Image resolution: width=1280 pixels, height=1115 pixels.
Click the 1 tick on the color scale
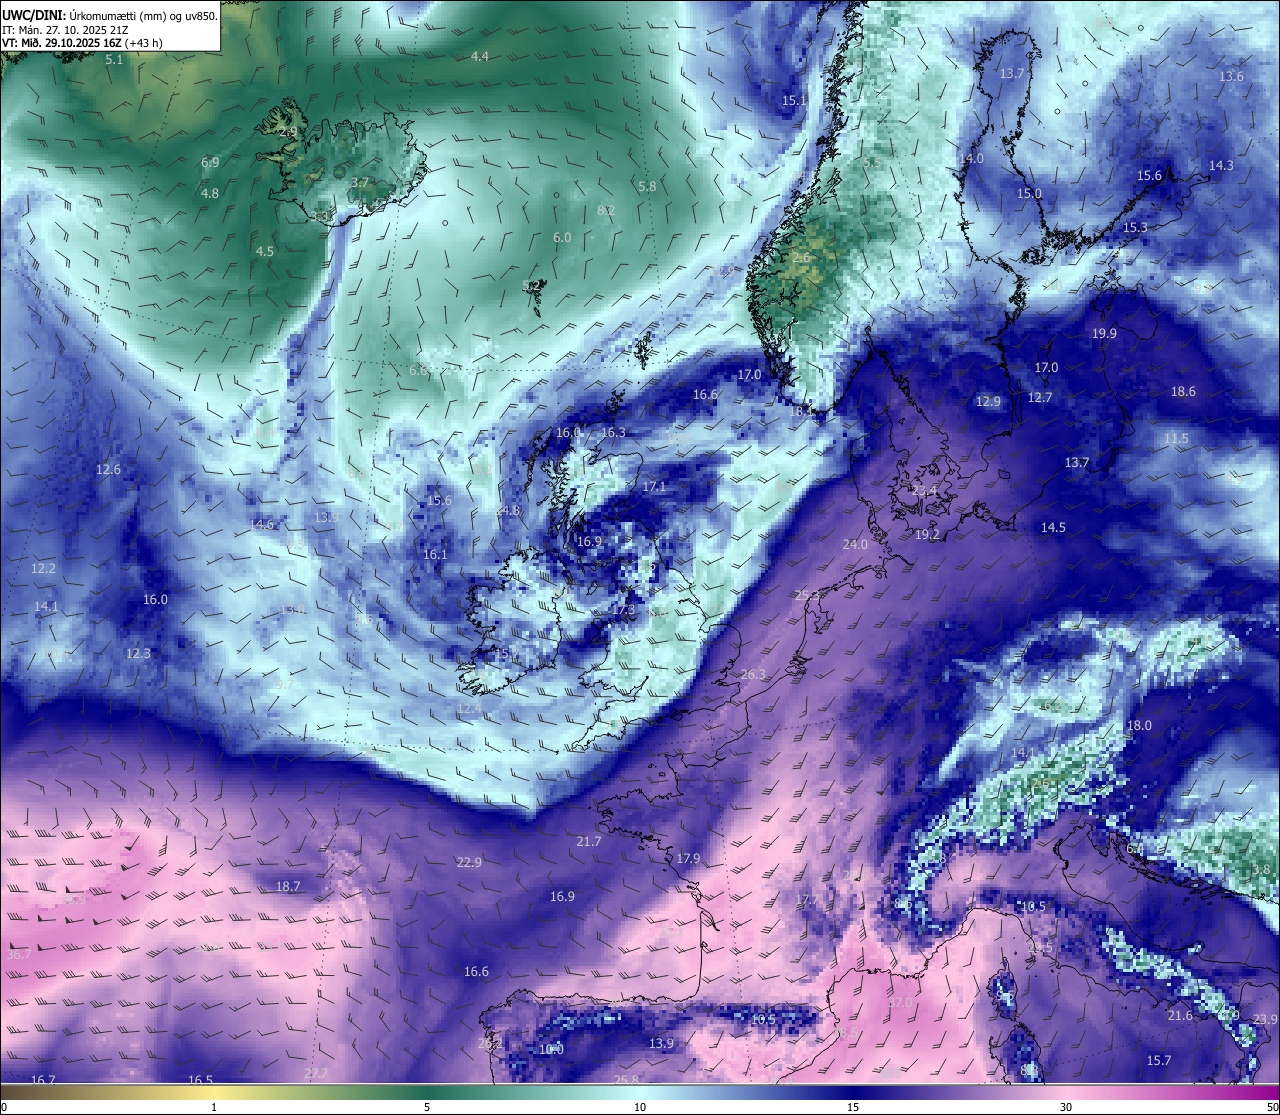(214, 1107)
